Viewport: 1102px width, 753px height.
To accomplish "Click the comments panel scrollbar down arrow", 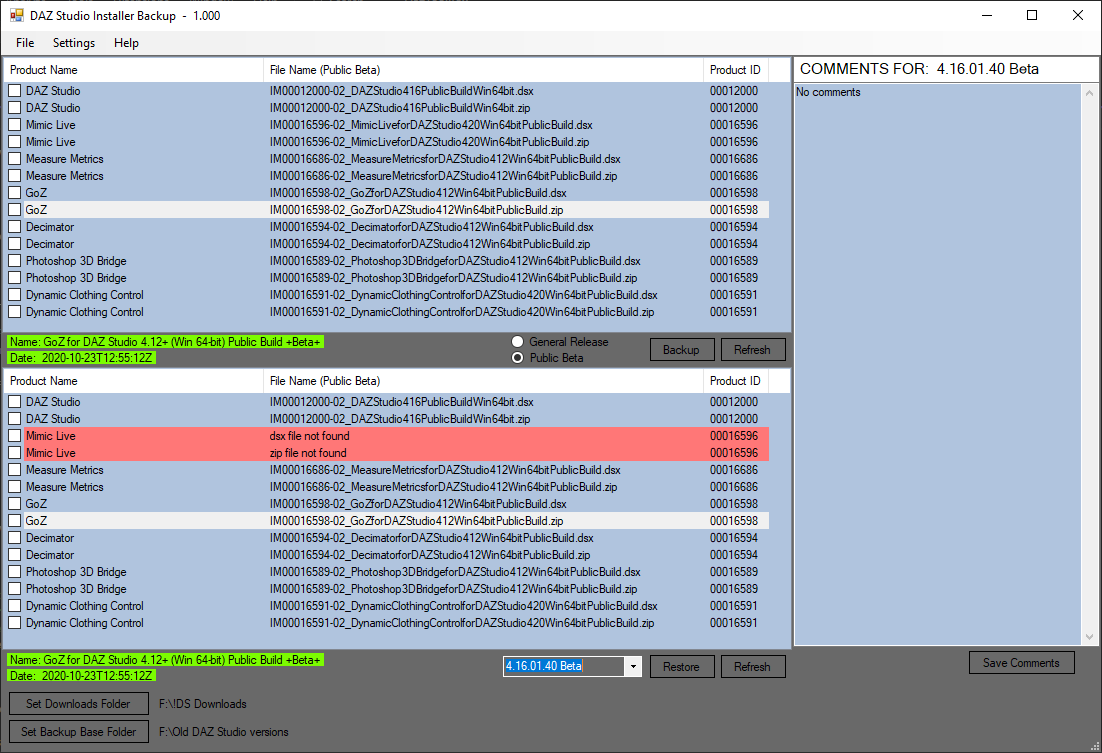I will pyautogui.click(x=1089, y=637).
